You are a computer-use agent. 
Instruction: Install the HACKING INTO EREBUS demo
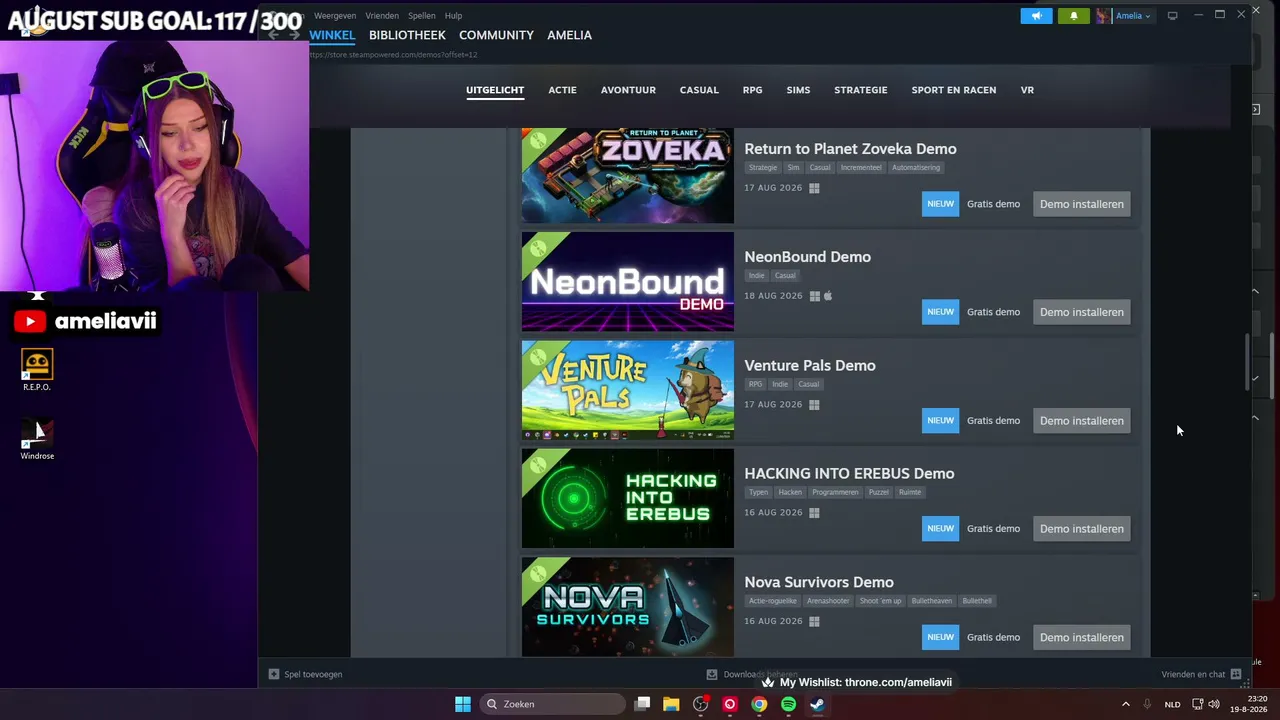1082,529
